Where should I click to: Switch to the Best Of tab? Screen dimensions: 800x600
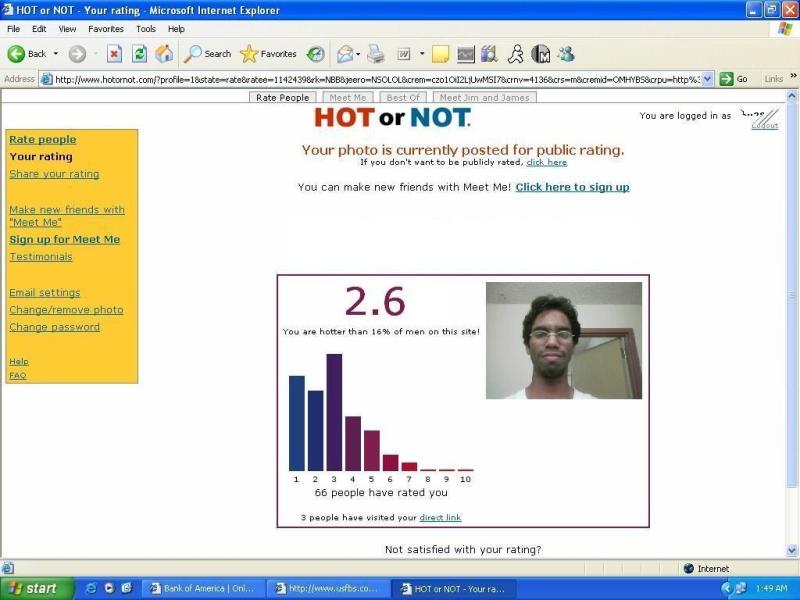[403, 97]
